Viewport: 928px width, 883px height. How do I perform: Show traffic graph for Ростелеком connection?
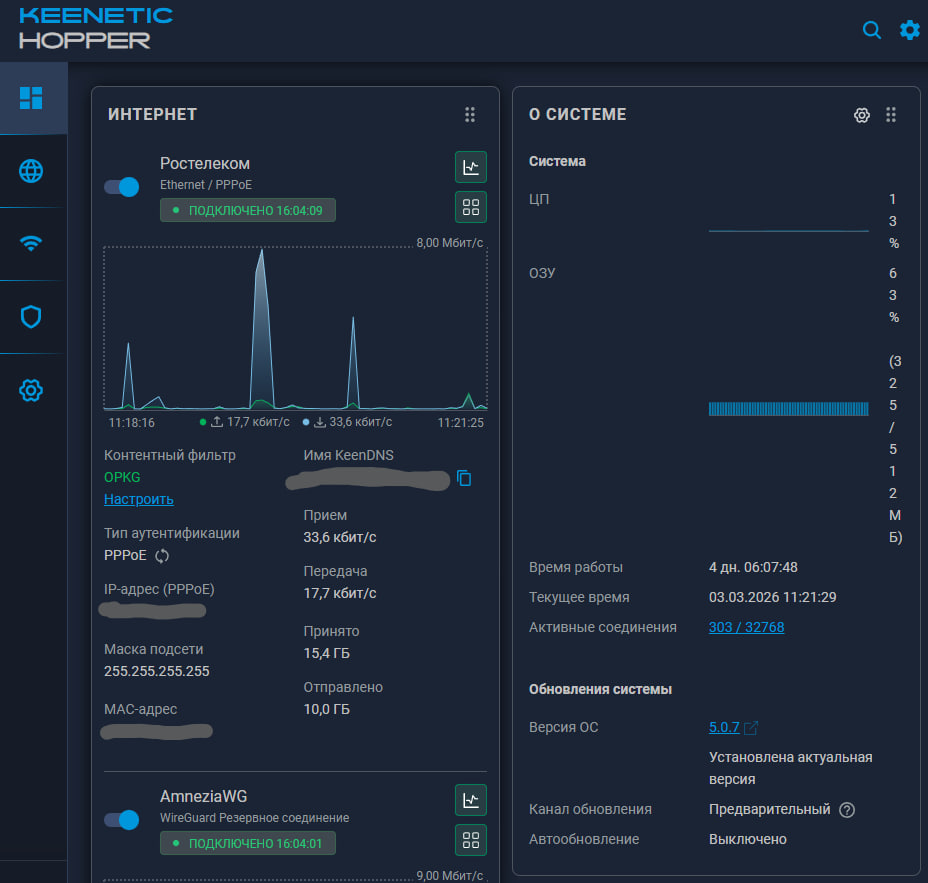point(470,167)
